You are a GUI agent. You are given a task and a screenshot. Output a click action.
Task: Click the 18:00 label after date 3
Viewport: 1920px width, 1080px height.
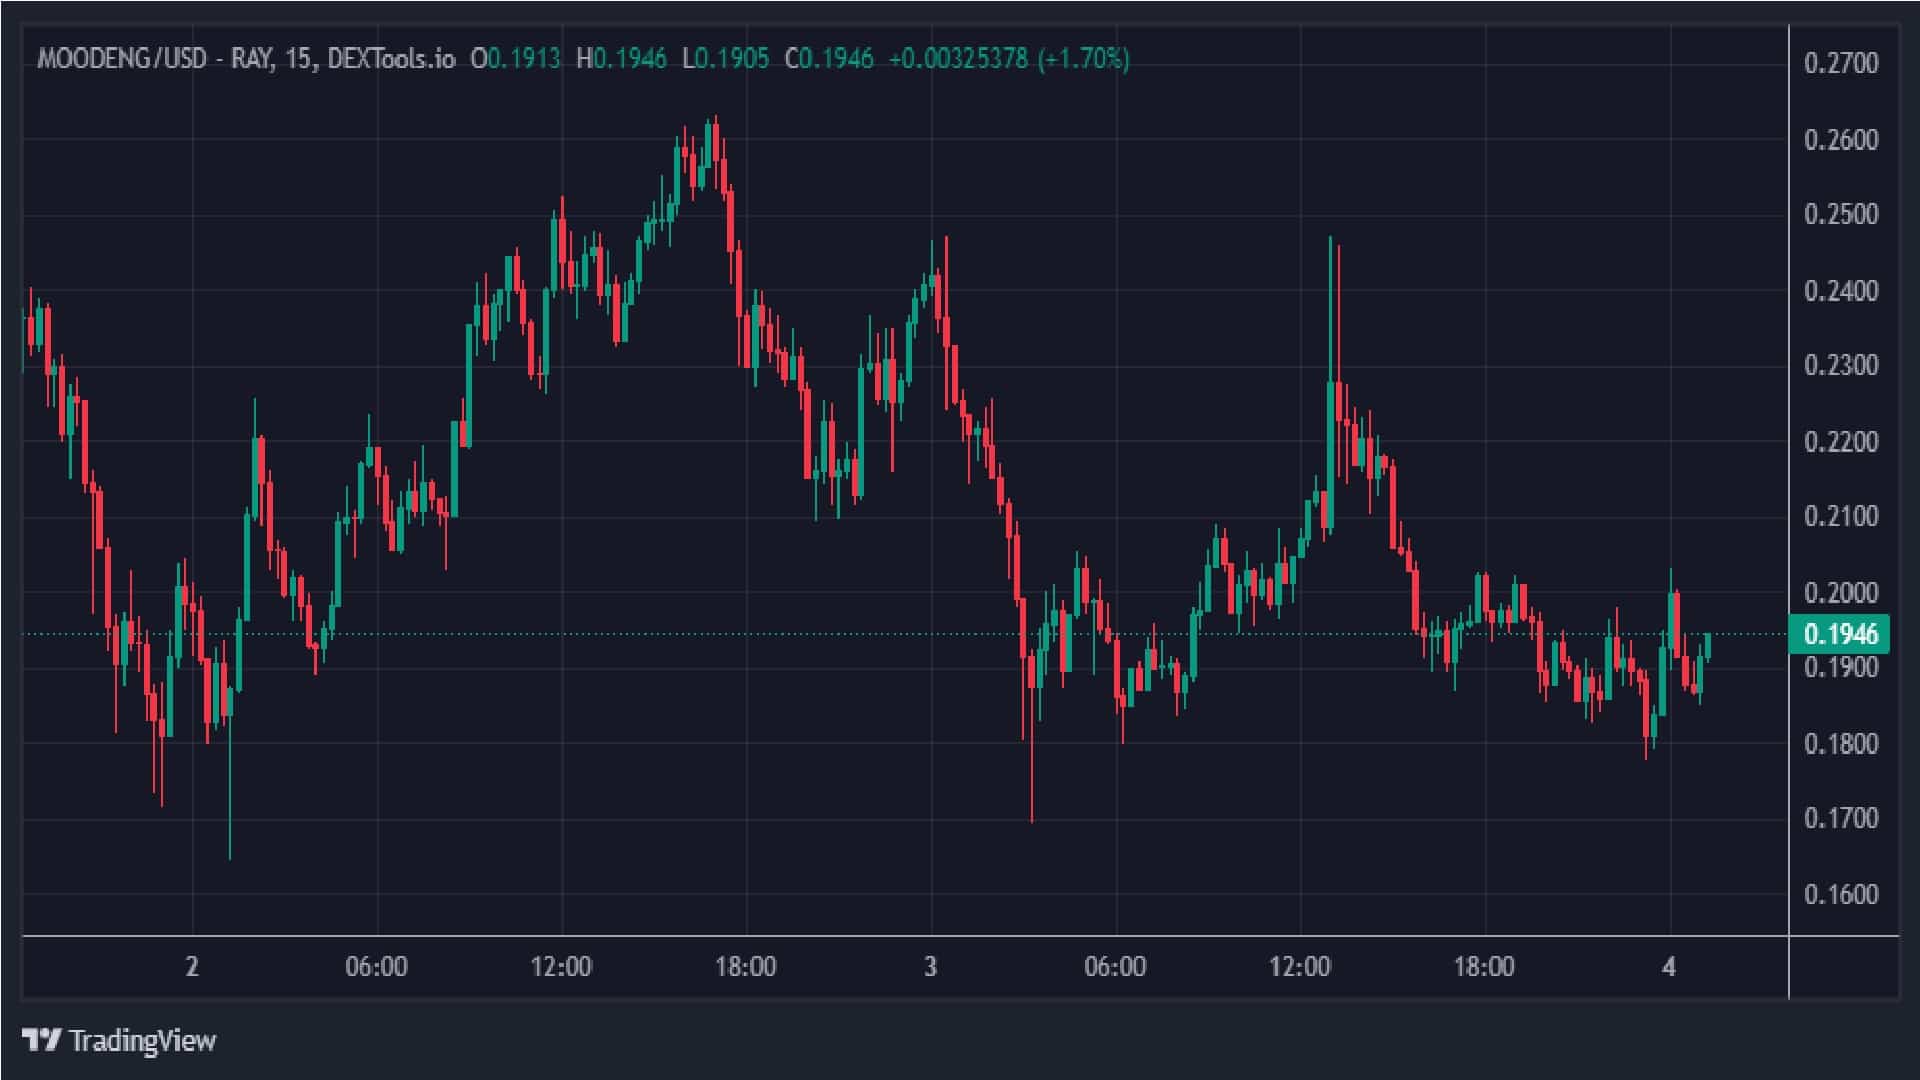pyautogui.click(x=1484, y=967)
